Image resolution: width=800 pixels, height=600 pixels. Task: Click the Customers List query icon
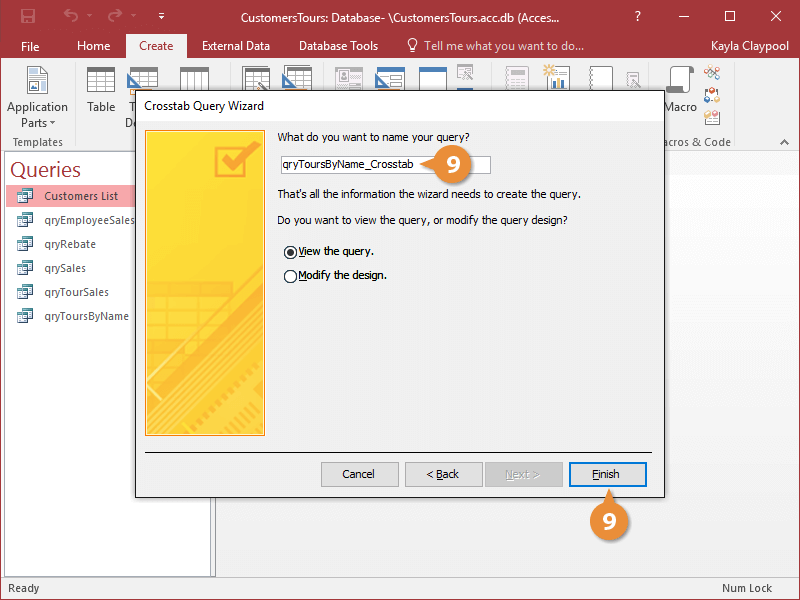(25, 196)
